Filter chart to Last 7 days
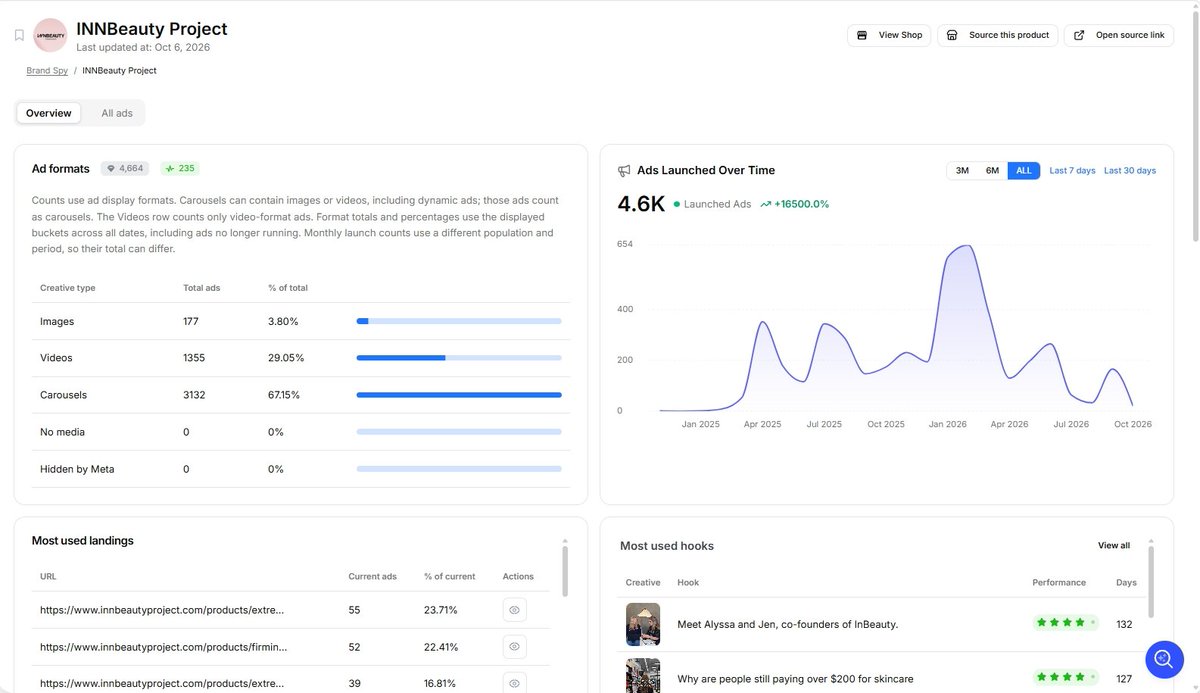The height and width of the screenshot is (693, 1200). (x=1072, y=171)
